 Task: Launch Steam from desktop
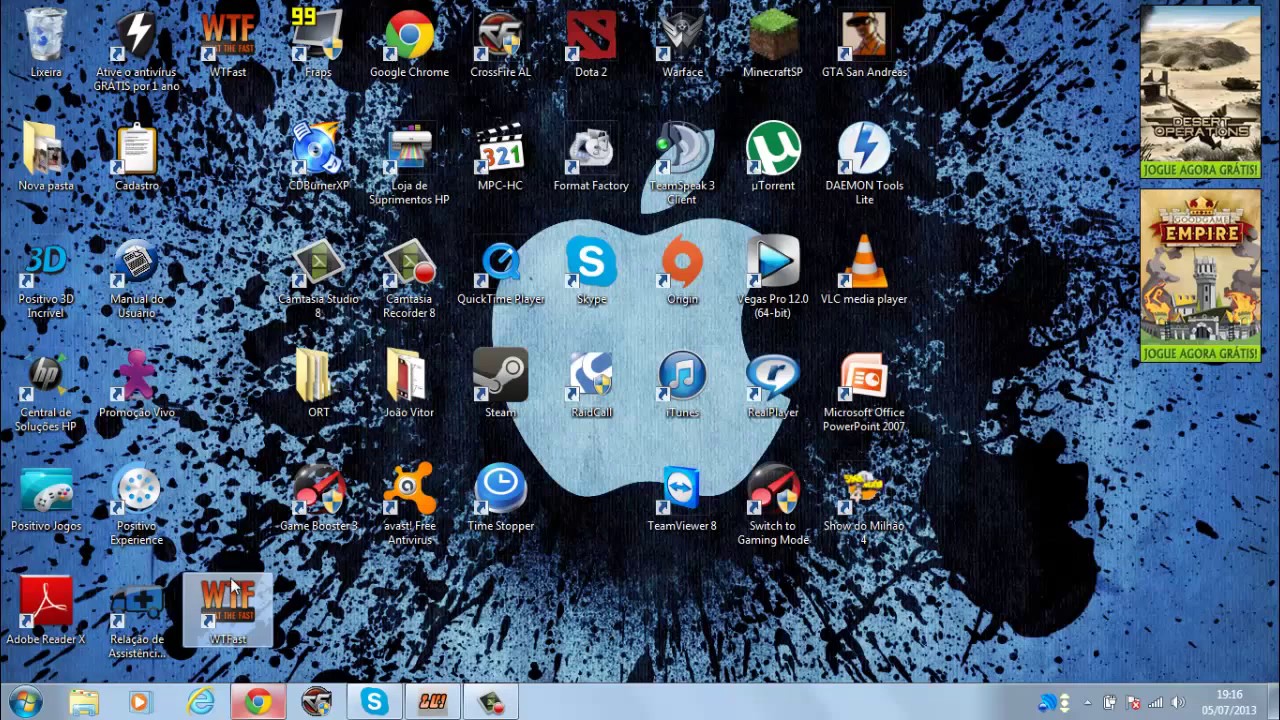pos(500,383)
